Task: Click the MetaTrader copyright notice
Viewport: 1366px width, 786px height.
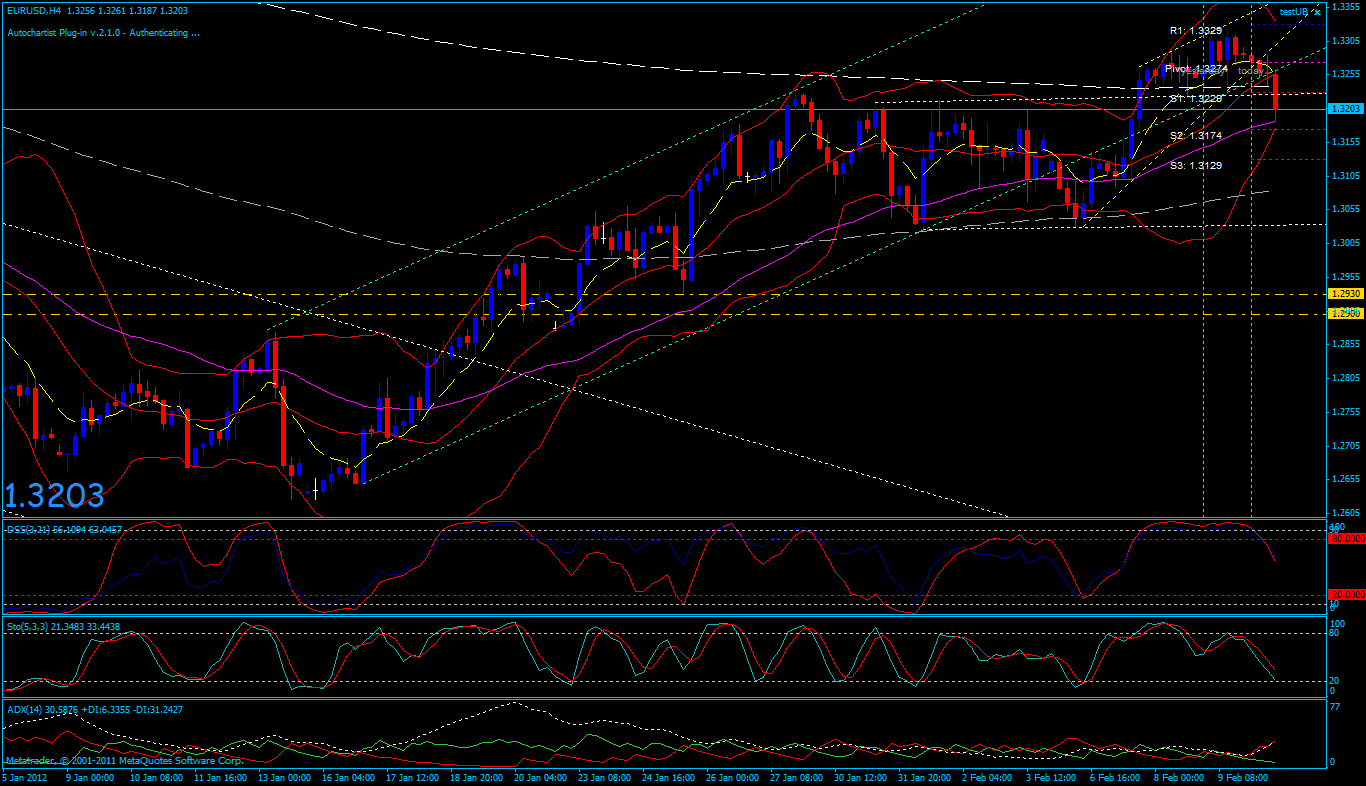Action: pos(125,761)
